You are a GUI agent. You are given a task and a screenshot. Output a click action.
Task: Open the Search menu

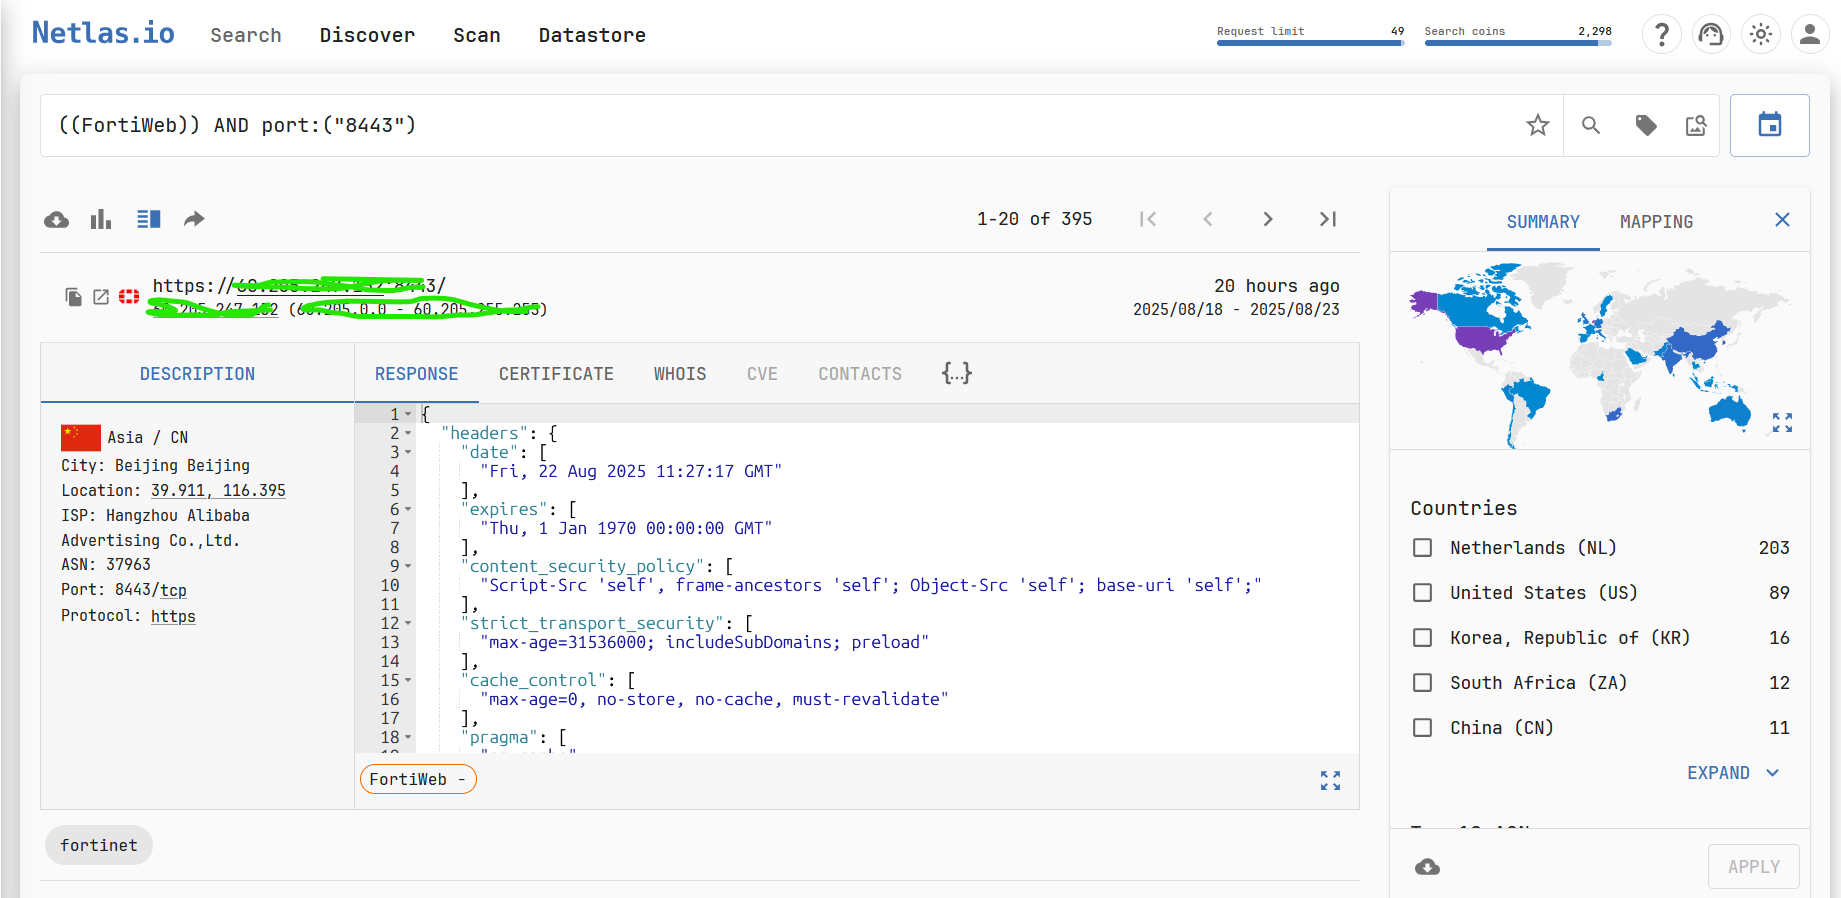point(246,35)
